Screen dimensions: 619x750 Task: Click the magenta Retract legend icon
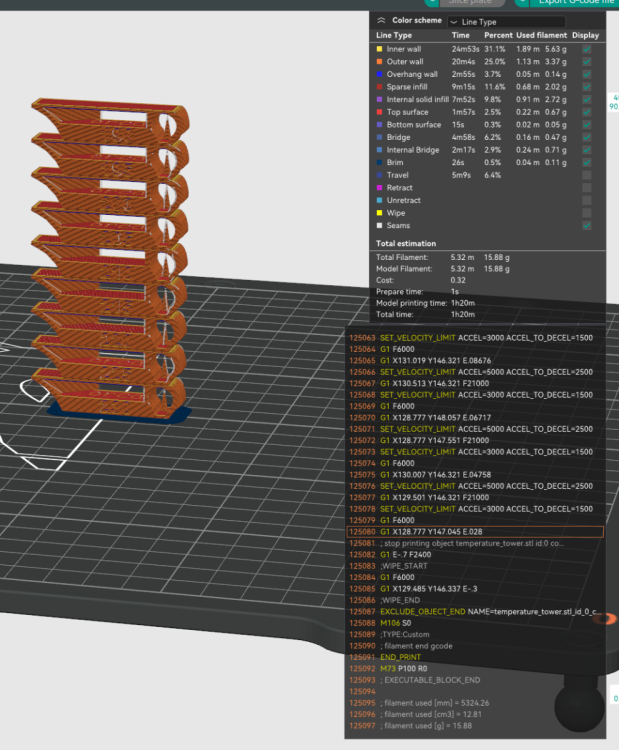379,188
